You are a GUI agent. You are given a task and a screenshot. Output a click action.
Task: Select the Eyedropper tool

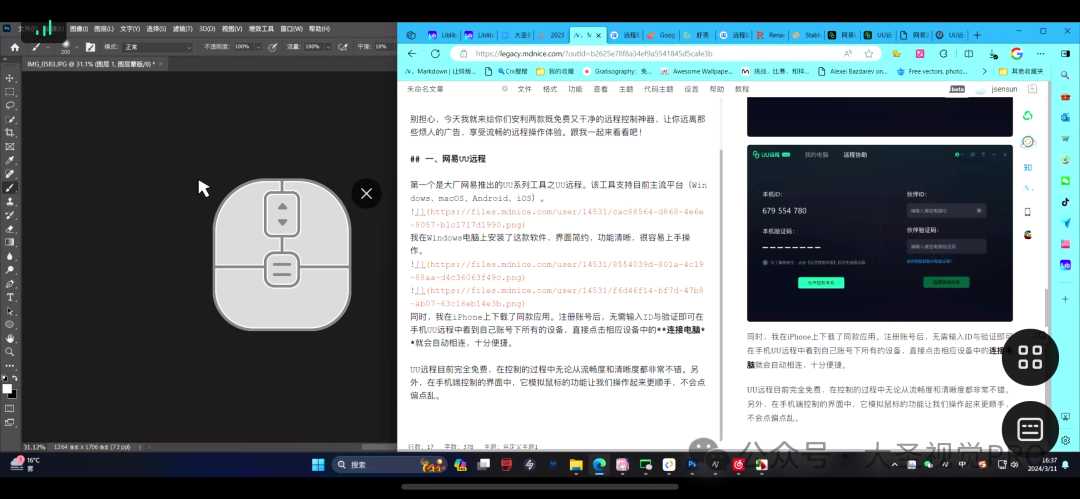pos(10,160)
